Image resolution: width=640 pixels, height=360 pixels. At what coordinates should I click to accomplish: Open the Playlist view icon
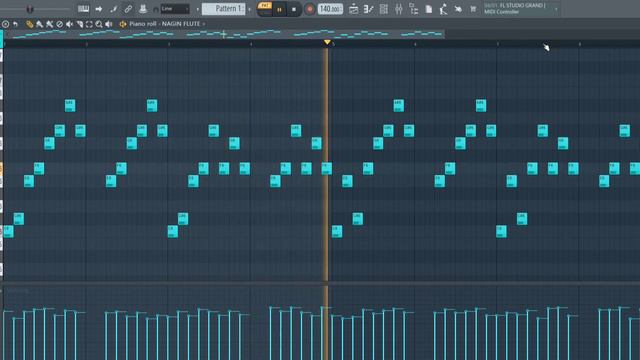(353, 9)
